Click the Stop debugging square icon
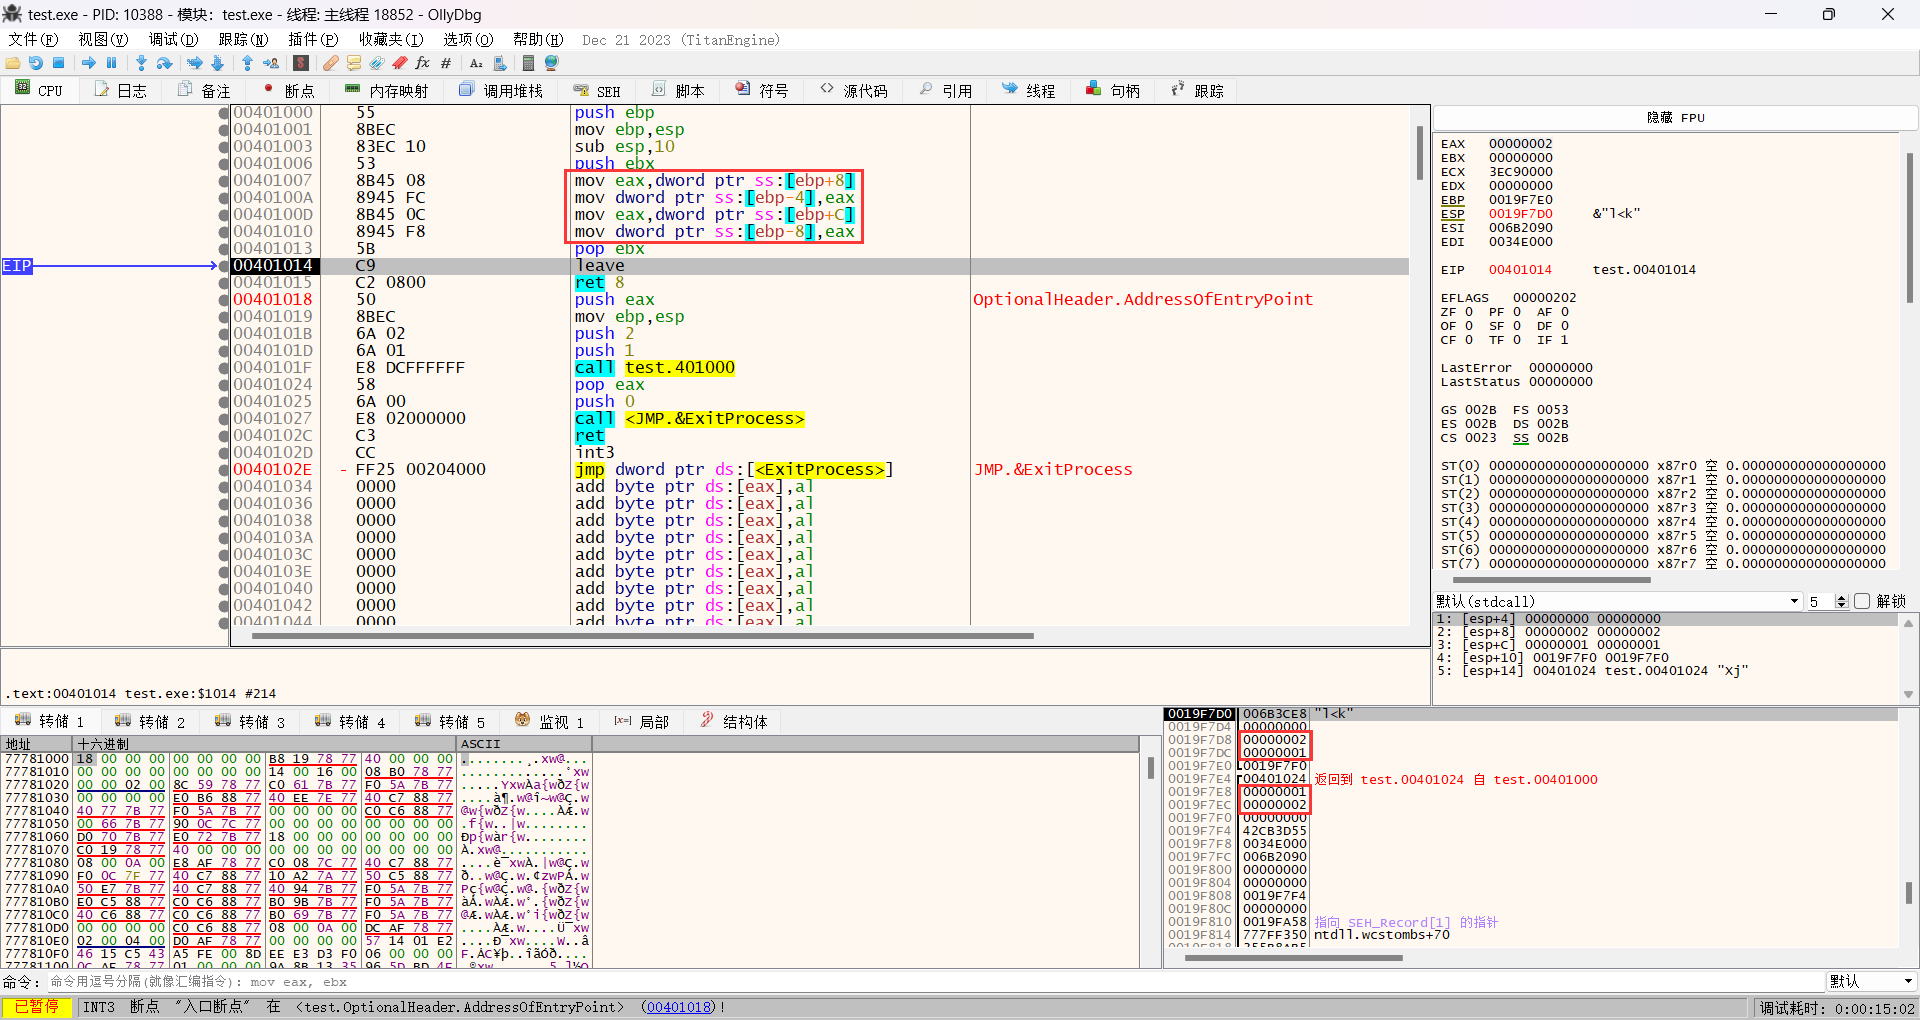 [x=59, y=63]
